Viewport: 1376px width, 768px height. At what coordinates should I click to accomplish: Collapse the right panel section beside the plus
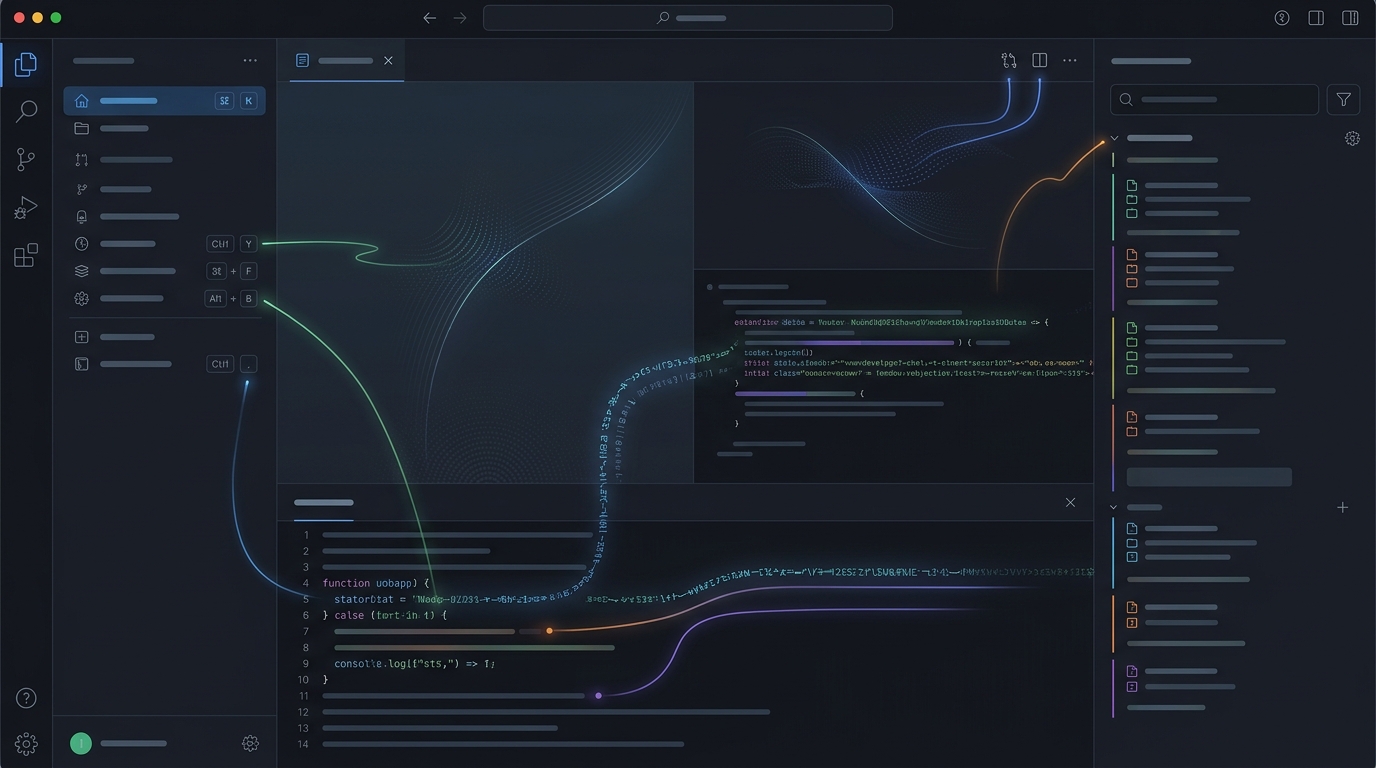click(x=1114, y=507)
